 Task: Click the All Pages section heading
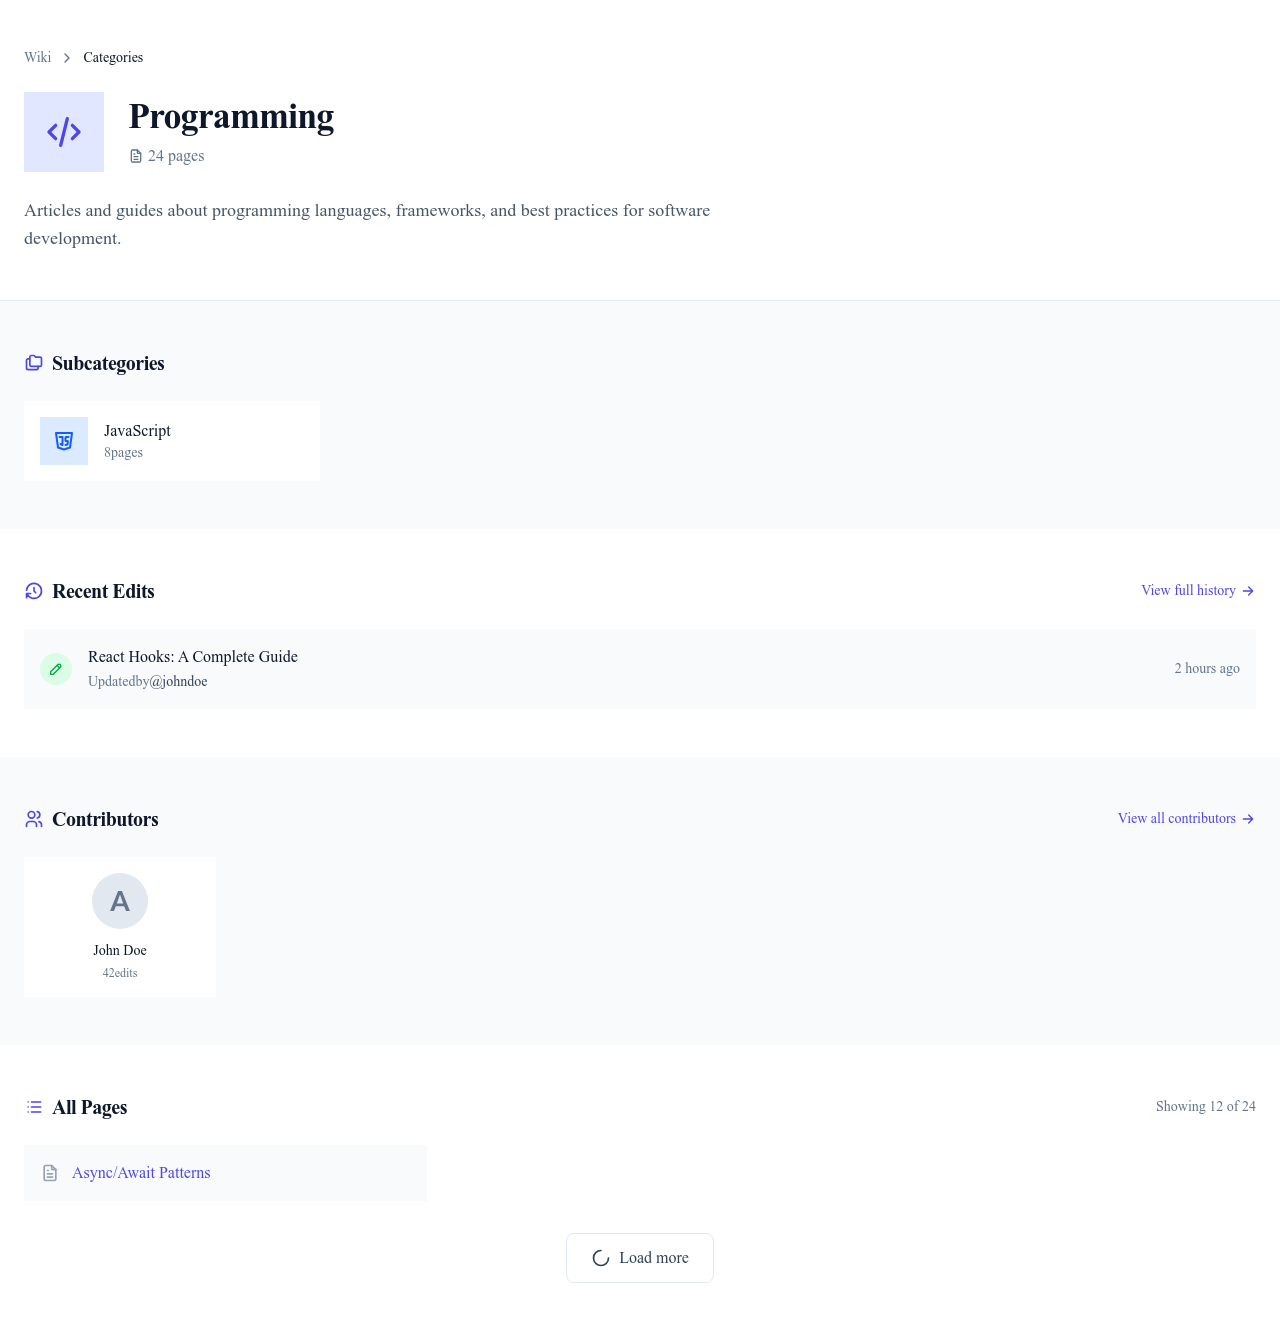coord(90,1107)
